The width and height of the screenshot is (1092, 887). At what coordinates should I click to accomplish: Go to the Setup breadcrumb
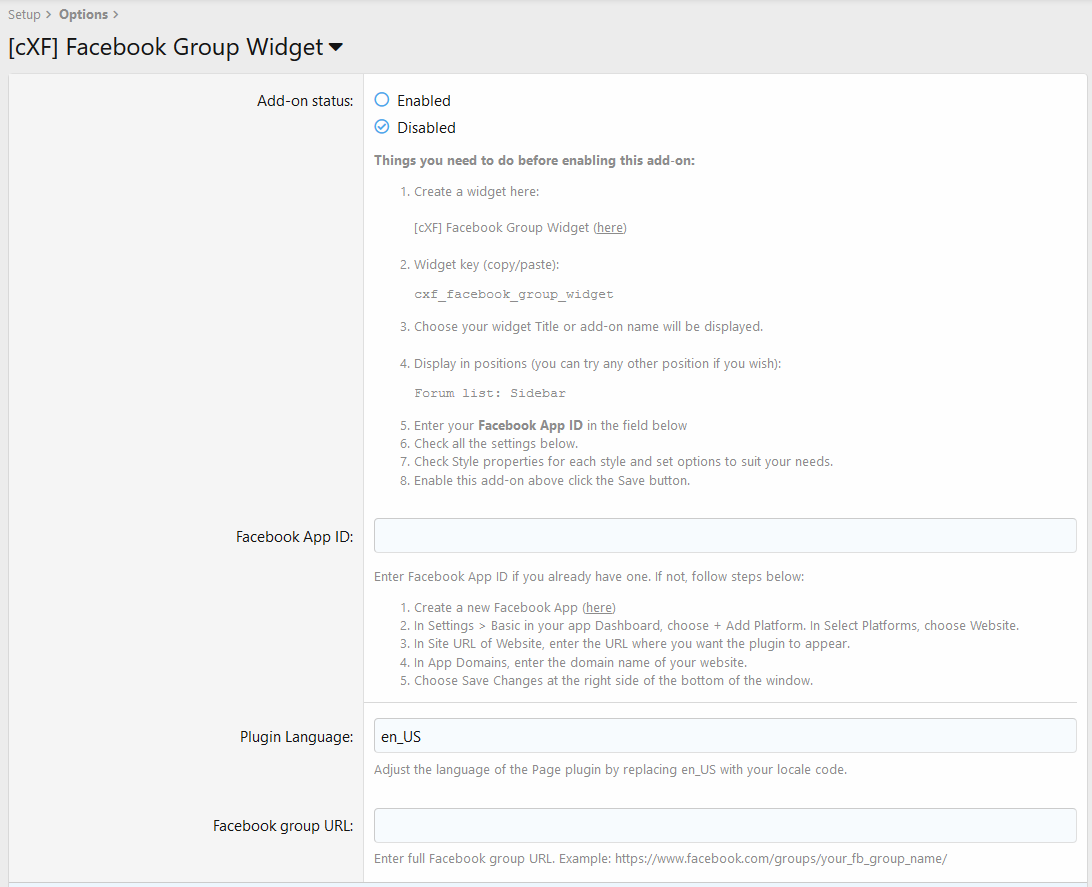24,14
